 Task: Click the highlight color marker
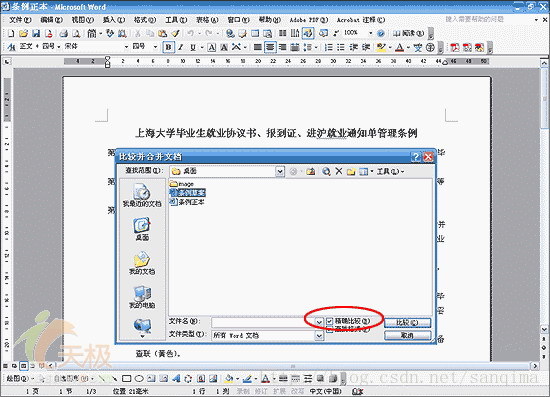[380, 47]
